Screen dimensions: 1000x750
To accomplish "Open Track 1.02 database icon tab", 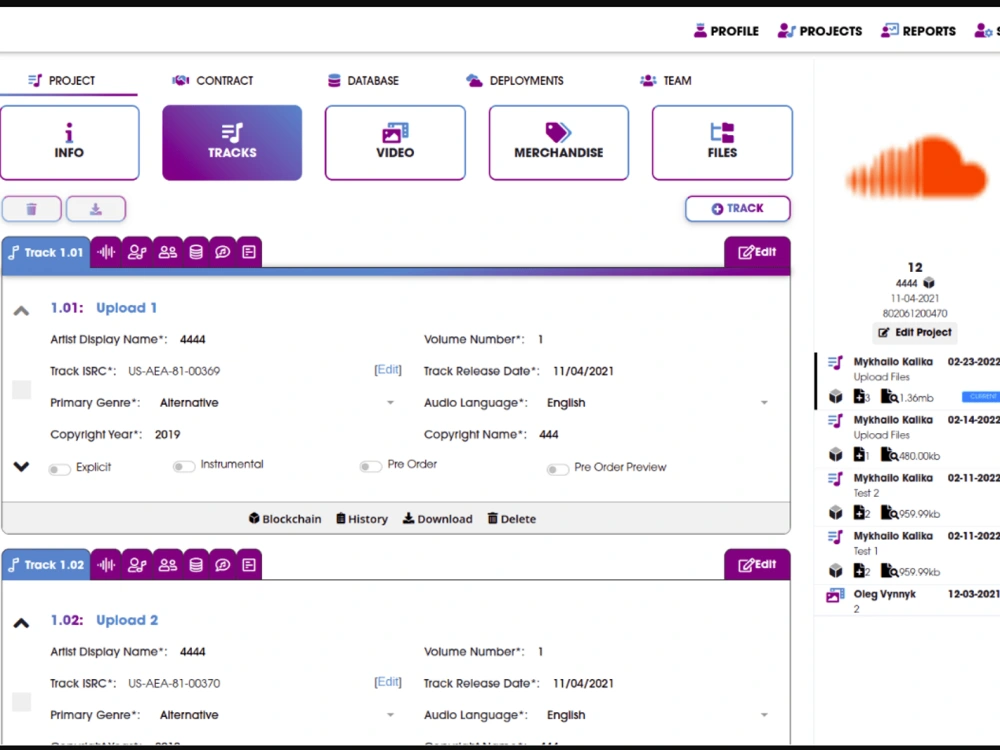I will coord(196,564).
